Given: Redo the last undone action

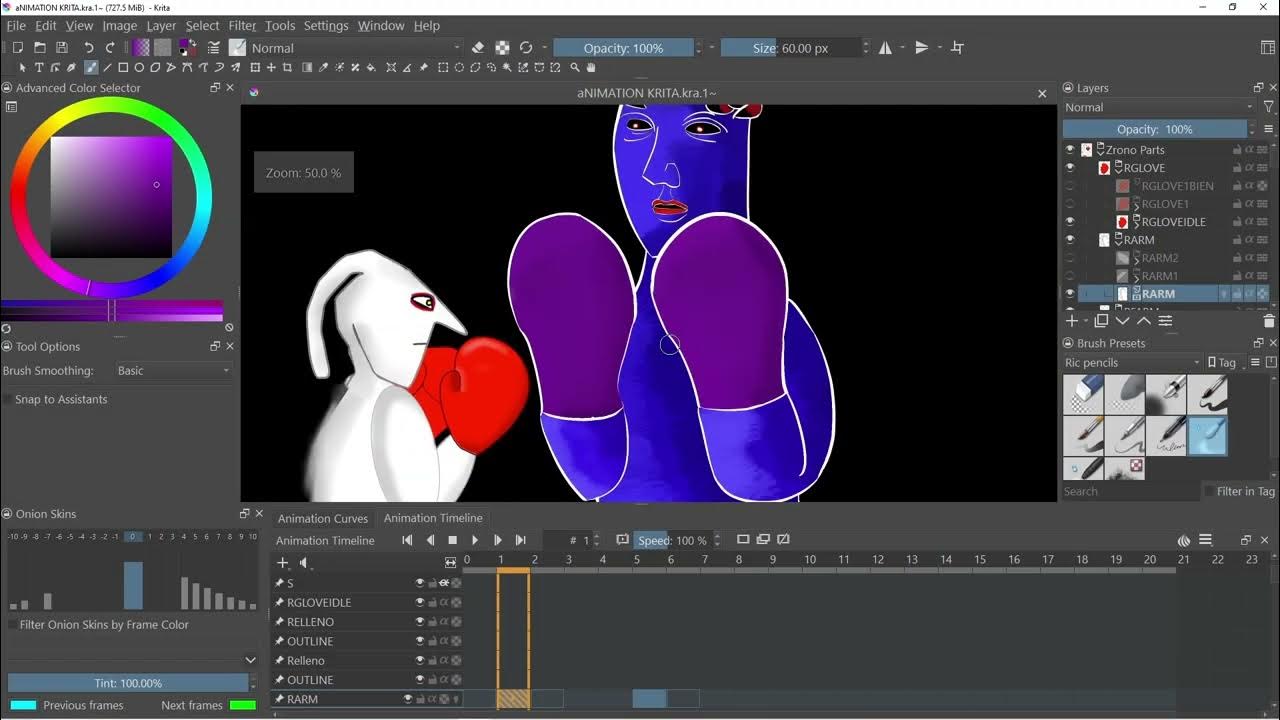Looking at the screenshot, I should [111, 47].
